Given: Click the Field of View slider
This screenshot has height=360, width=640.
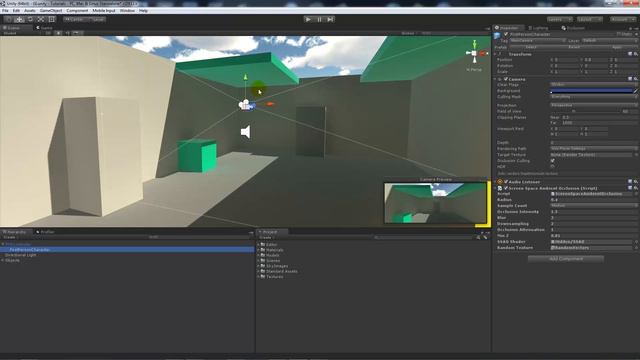Looking at the screenshot, I should point(584,111).
